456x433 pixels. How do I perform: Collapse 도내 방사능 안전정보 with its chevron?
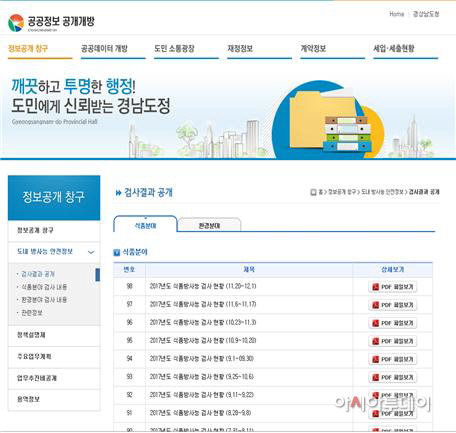91,252
